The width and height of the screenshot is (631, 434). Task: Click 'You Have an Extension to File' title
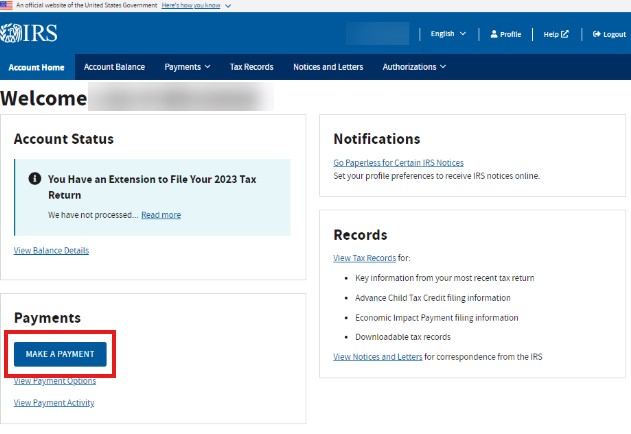pyautogui.click(x=152, y=187)
